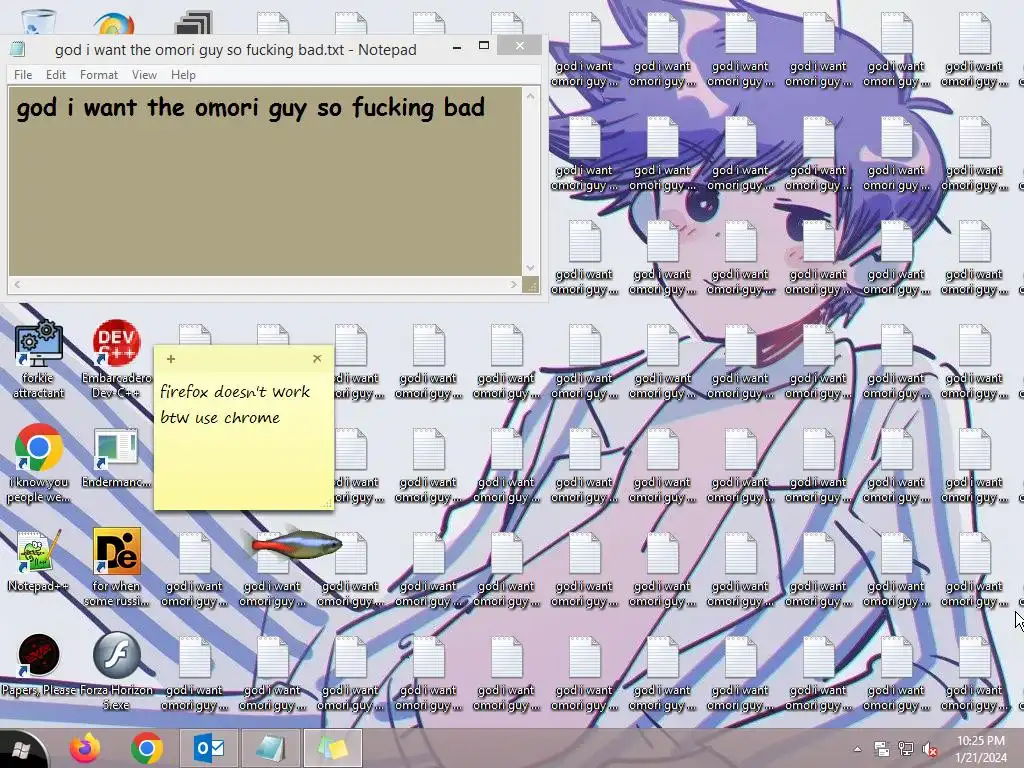The image size is (1024, 768).
Task: Open the File menu in Notepad
Action: [x=23, y=75]
